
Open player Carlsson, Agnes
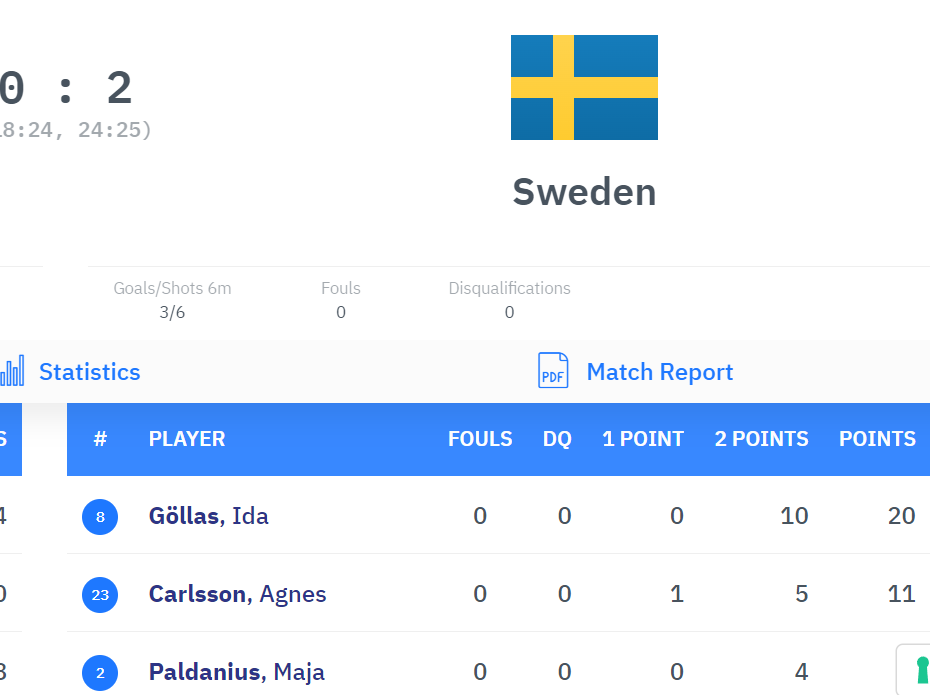(237, 594)
